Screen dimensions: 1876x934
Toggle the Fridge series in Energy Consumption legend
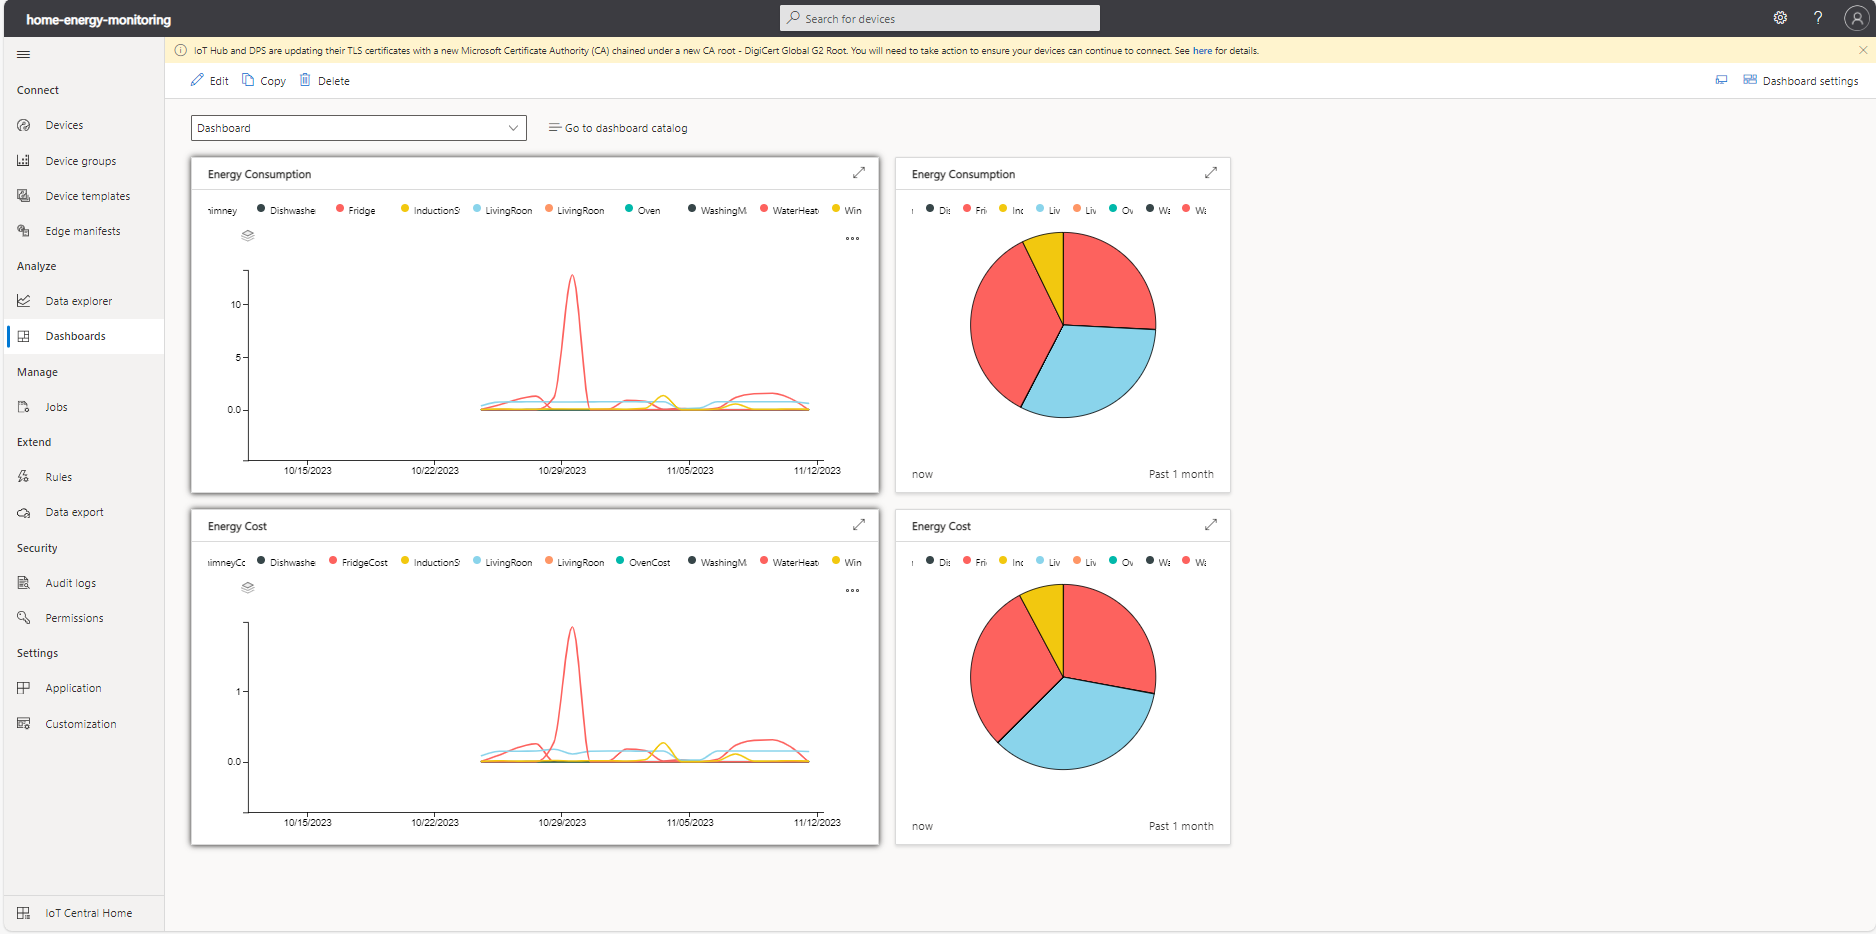click(x=355, y=209)
